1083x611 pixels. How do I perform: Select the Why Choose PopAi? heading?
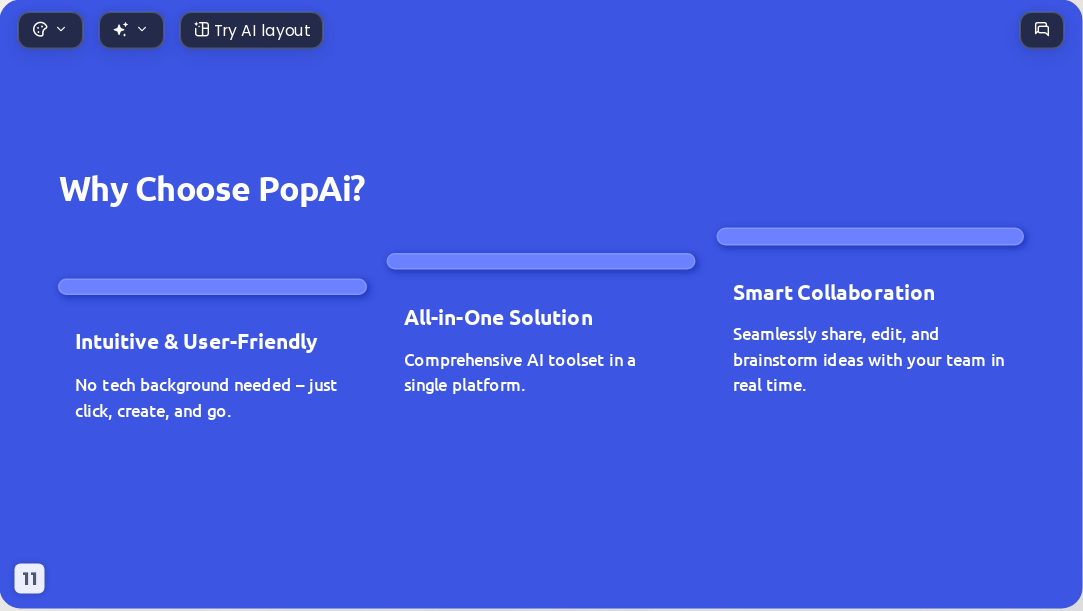click(212, 189)
